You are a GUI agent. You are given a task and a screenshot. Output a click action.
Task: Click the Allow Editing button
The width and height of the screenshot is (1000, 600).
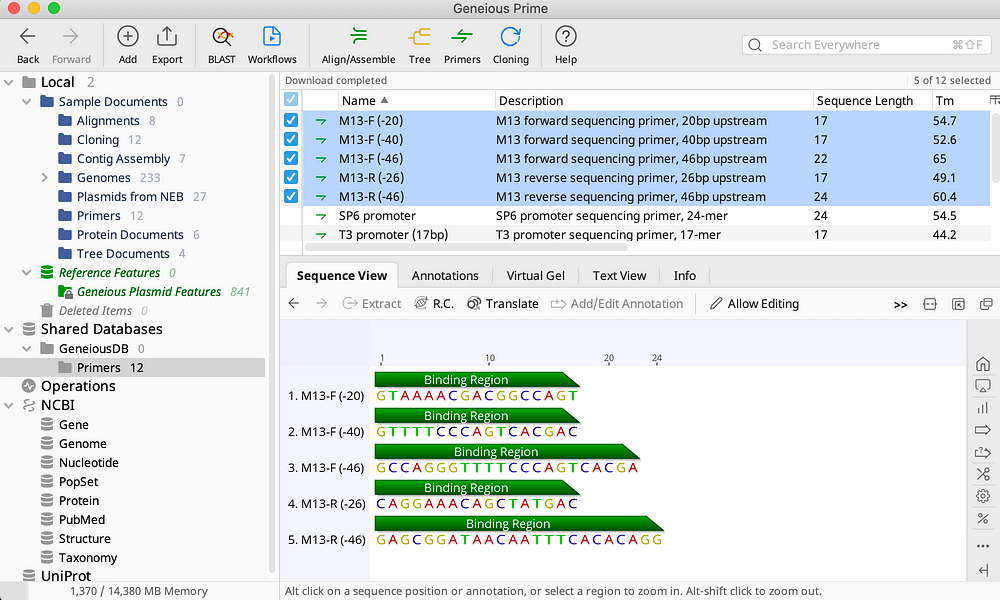click(754, 304)
